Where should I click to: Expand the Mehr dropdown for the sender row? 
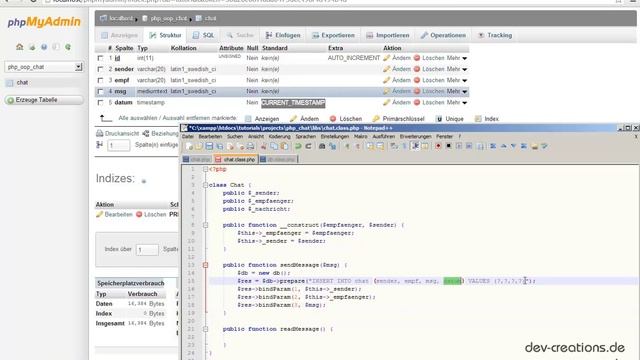[457, 69]
